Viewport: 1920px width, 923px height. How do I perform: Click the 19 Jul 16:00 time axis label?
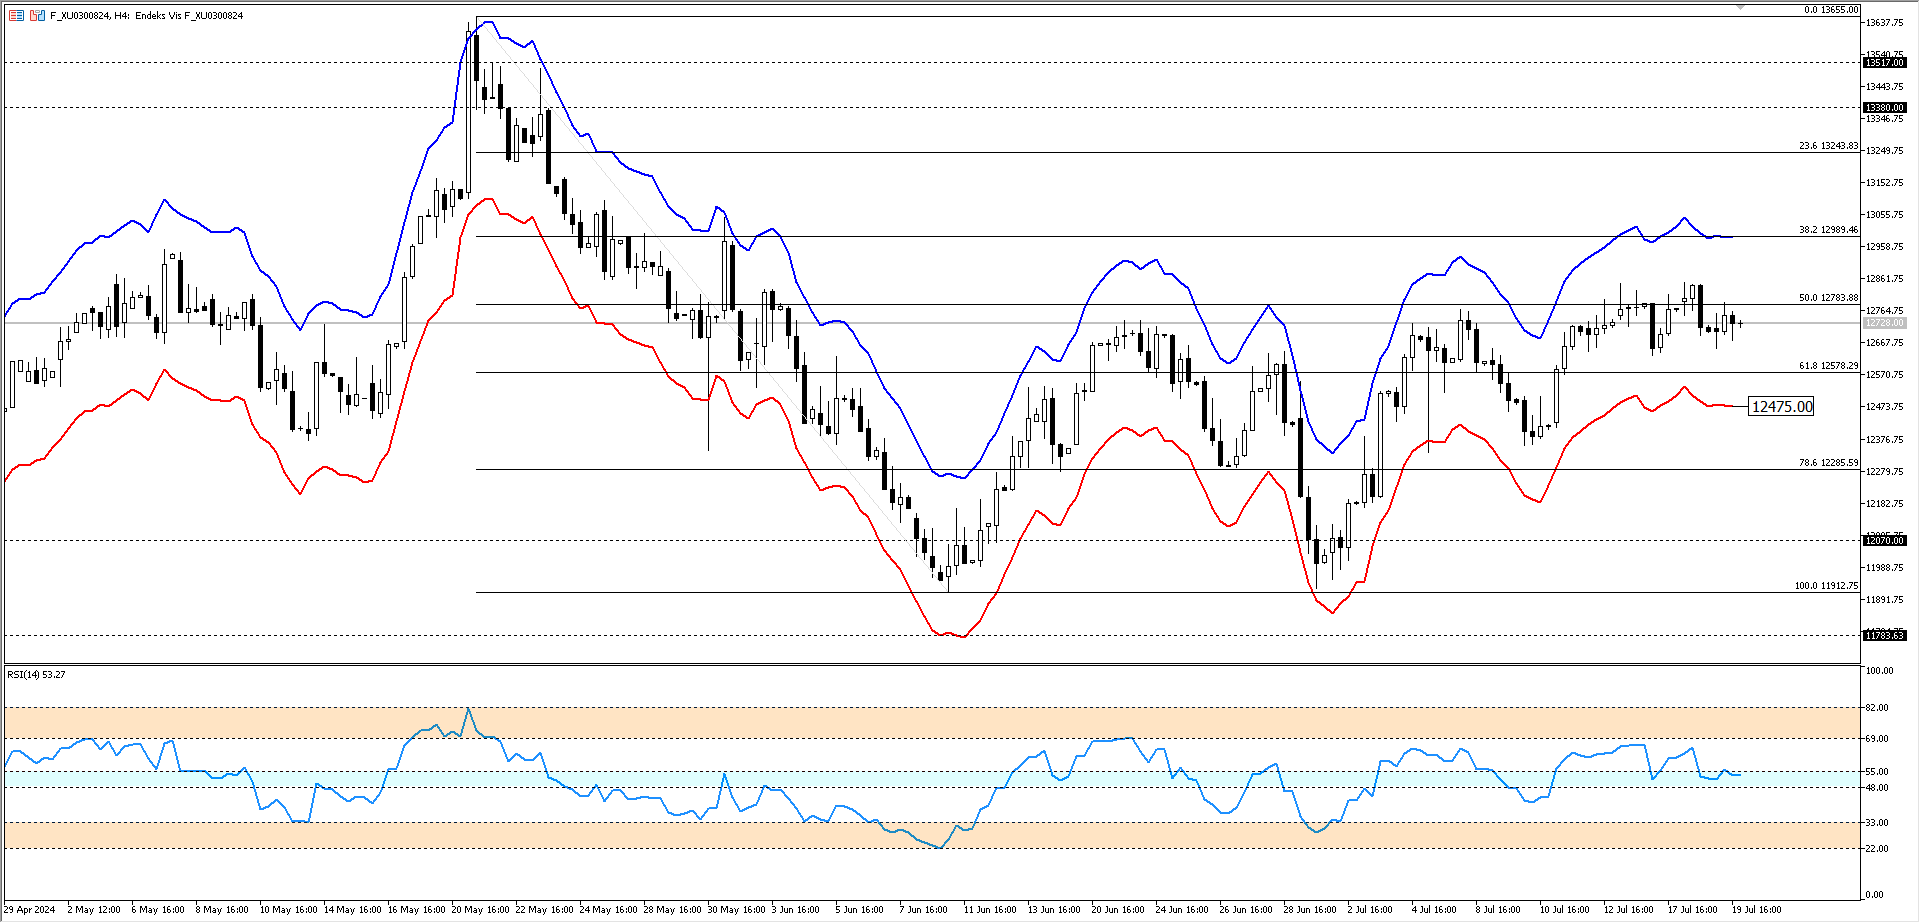coord(1756,910)
